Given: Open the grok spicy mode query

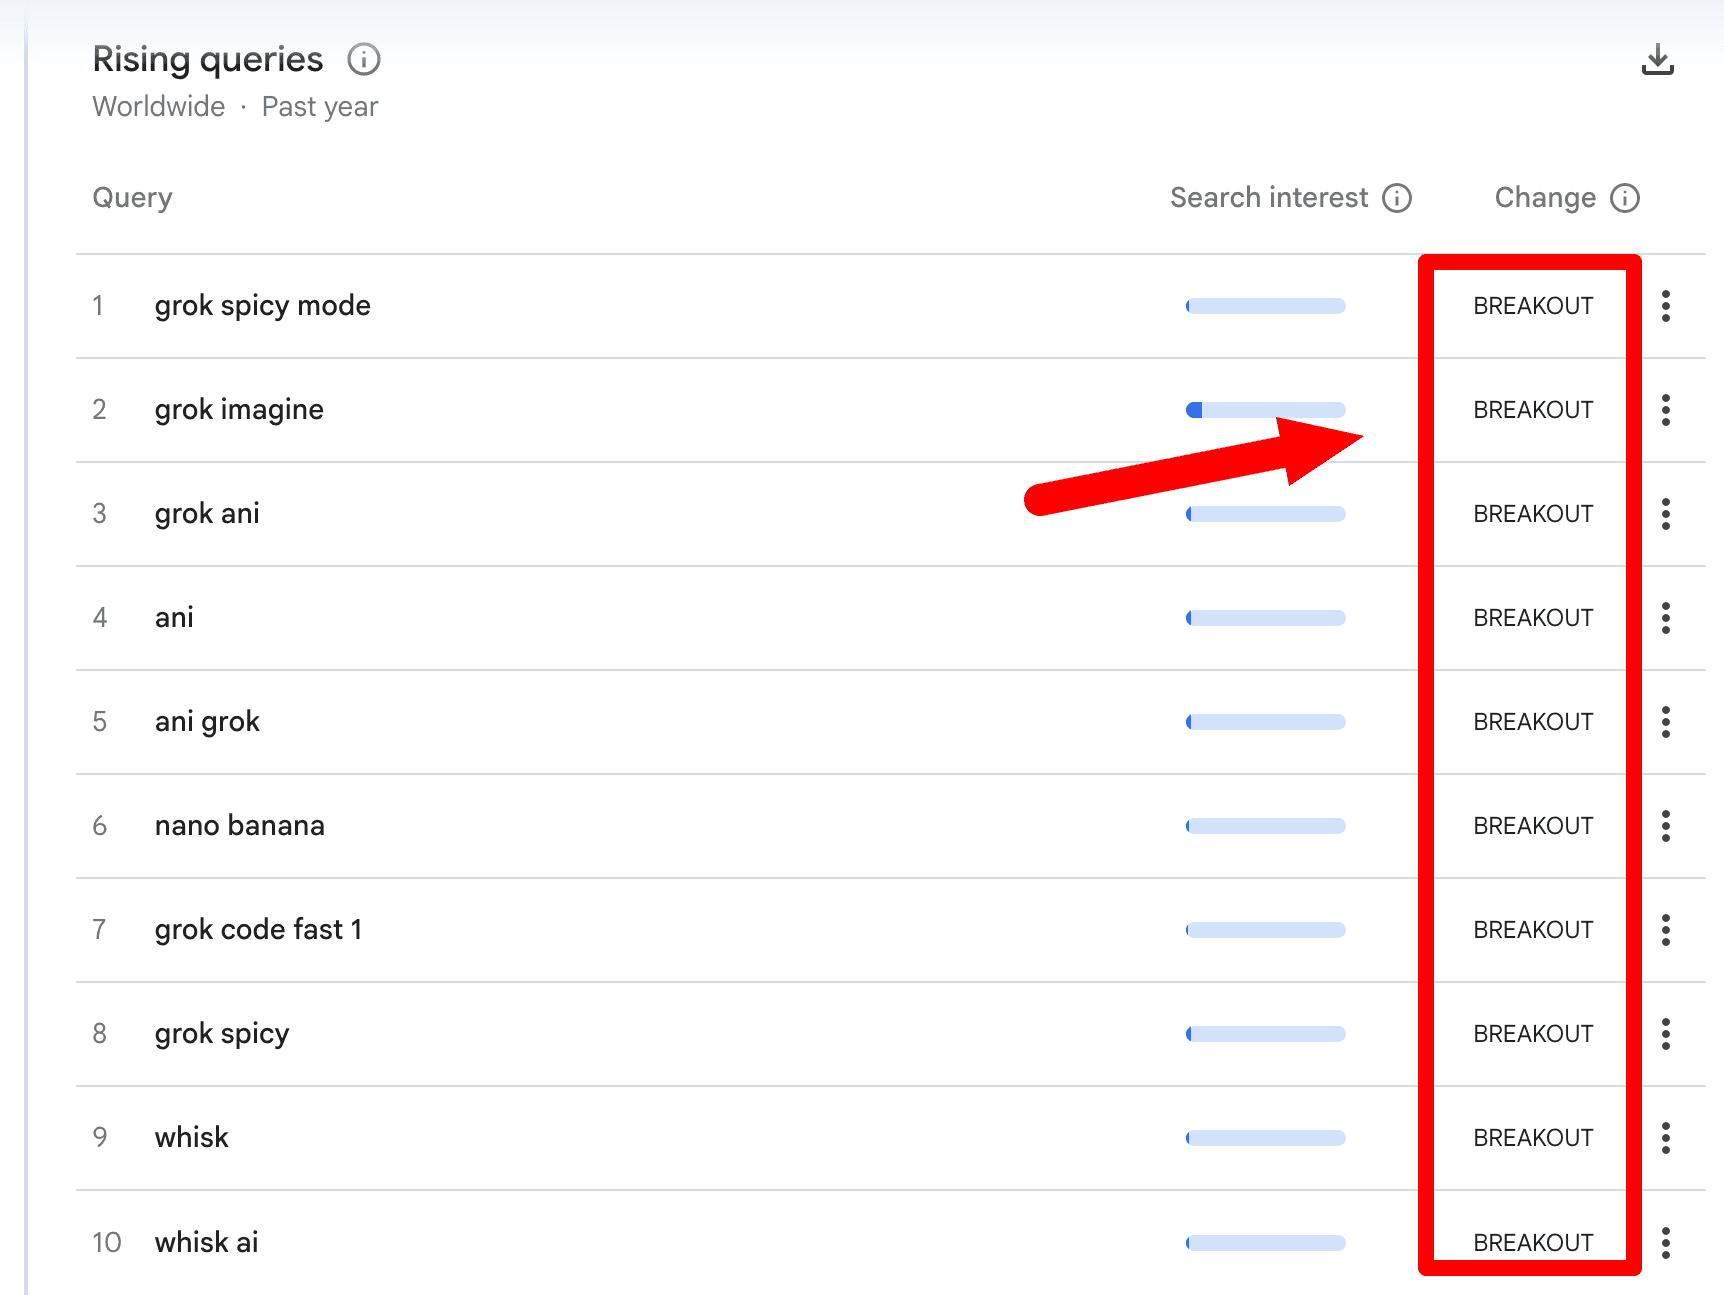Looking at the screenshot, I should point(263,306).
